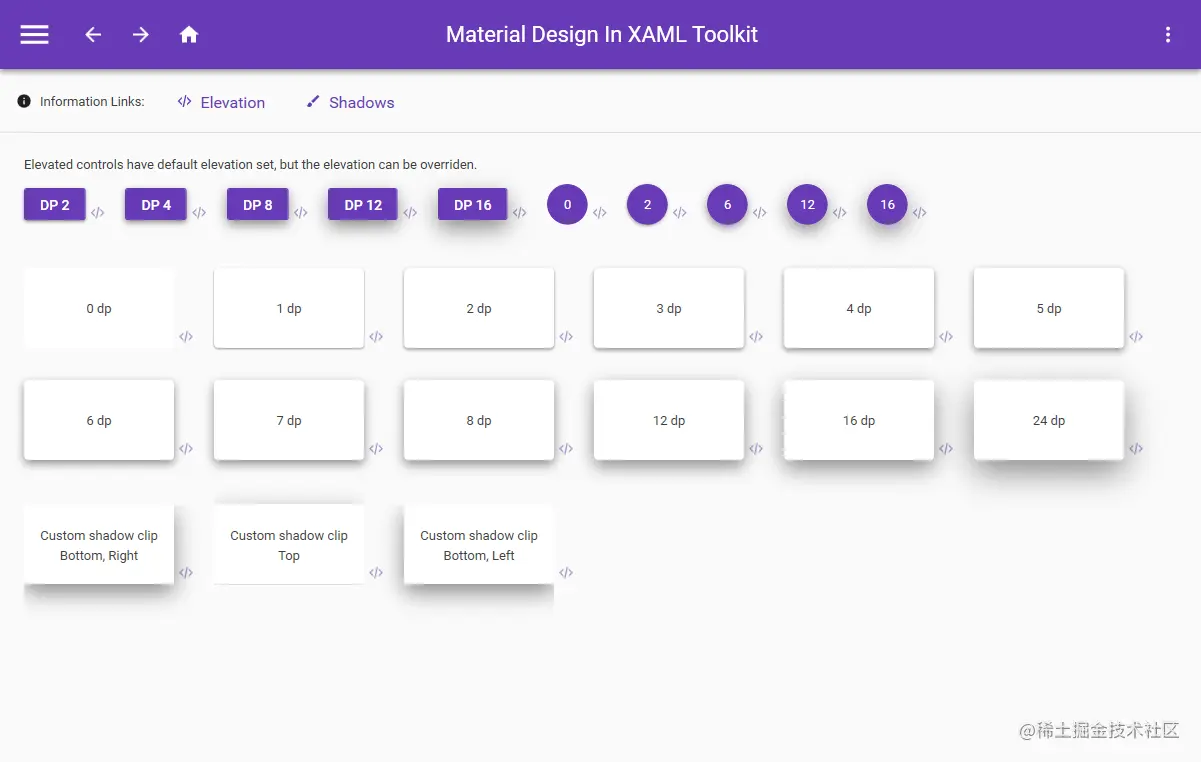Open the three-dot overflow menu
Screen dimensions: 1201x762
(x=1168, y=35)
